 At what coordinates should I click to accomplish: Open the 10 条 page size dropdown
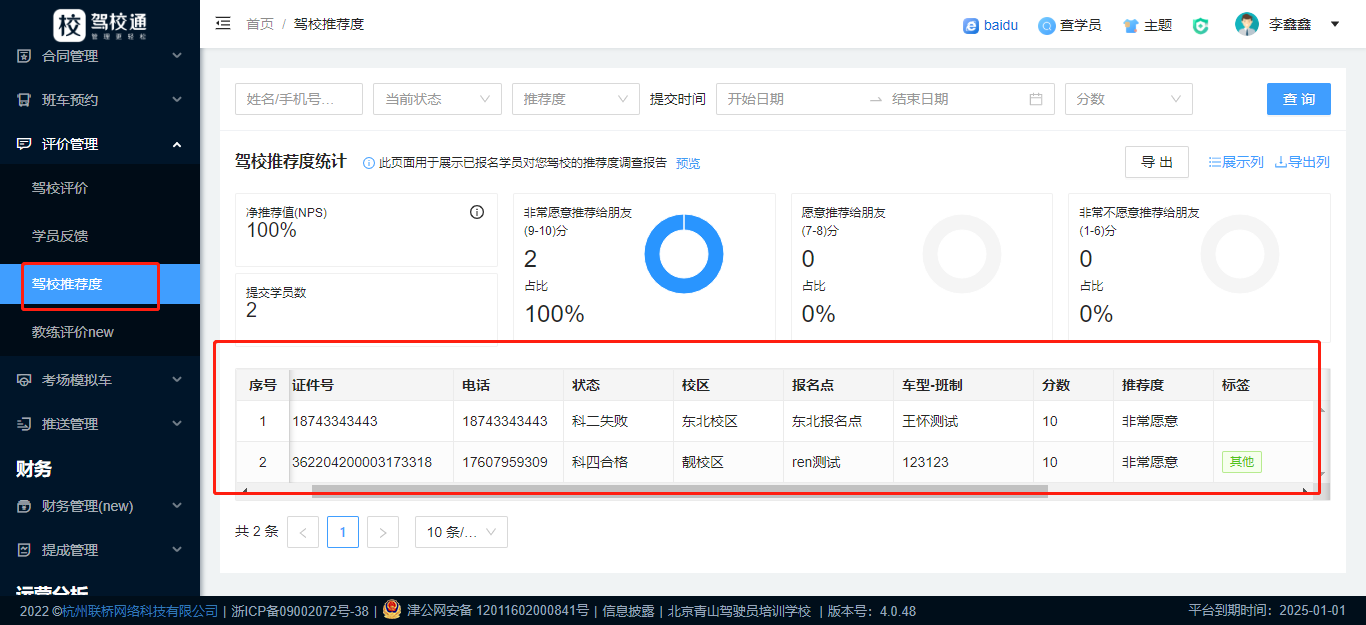click(x=461, y=532)
